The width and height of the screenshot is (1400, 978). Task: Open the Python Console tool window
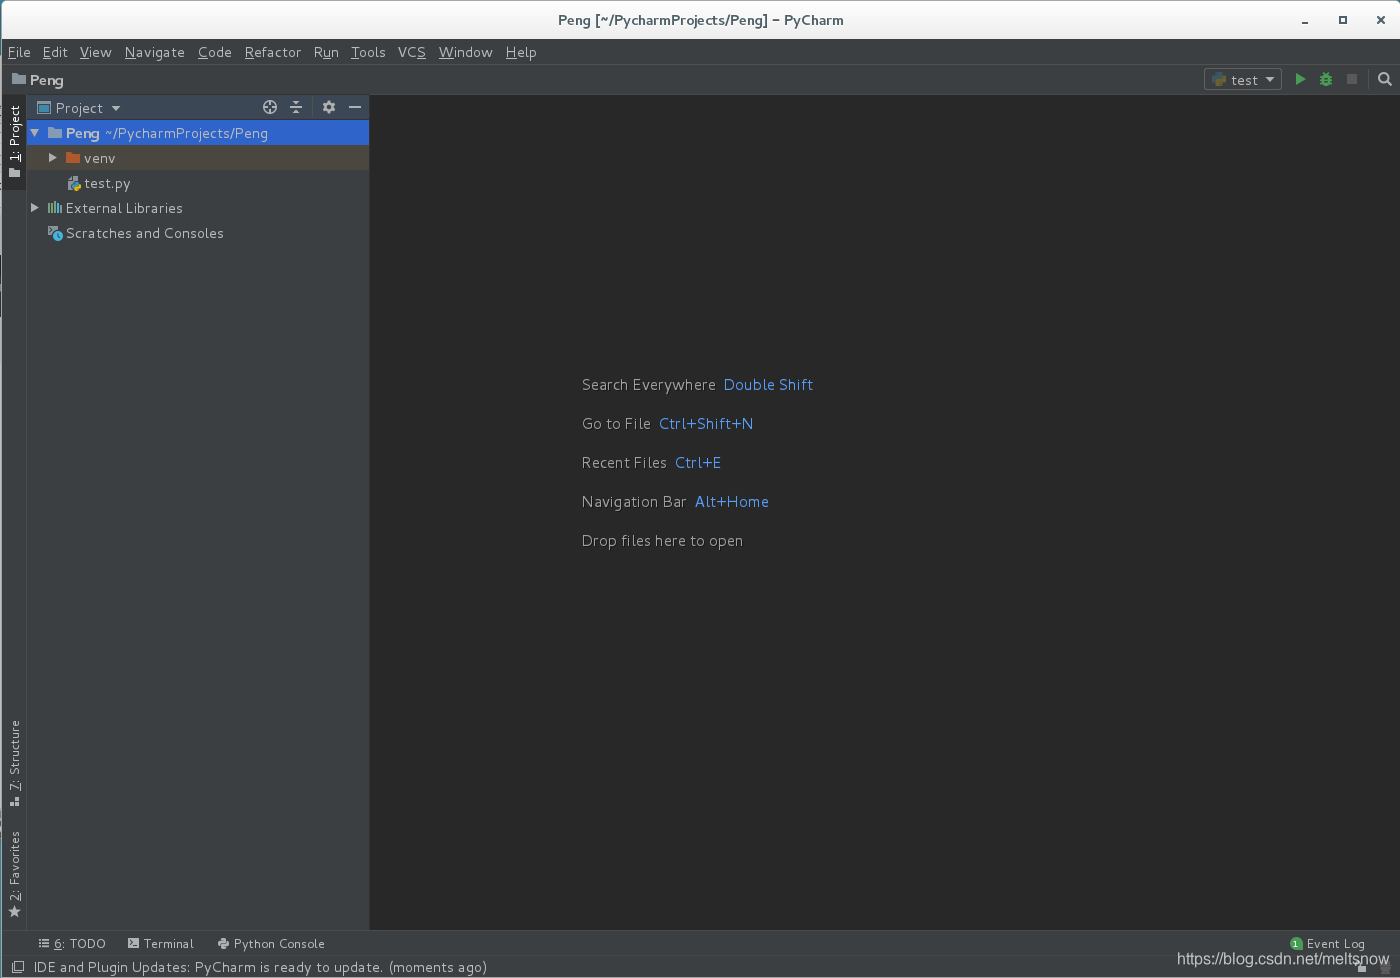tap(271, 943)
